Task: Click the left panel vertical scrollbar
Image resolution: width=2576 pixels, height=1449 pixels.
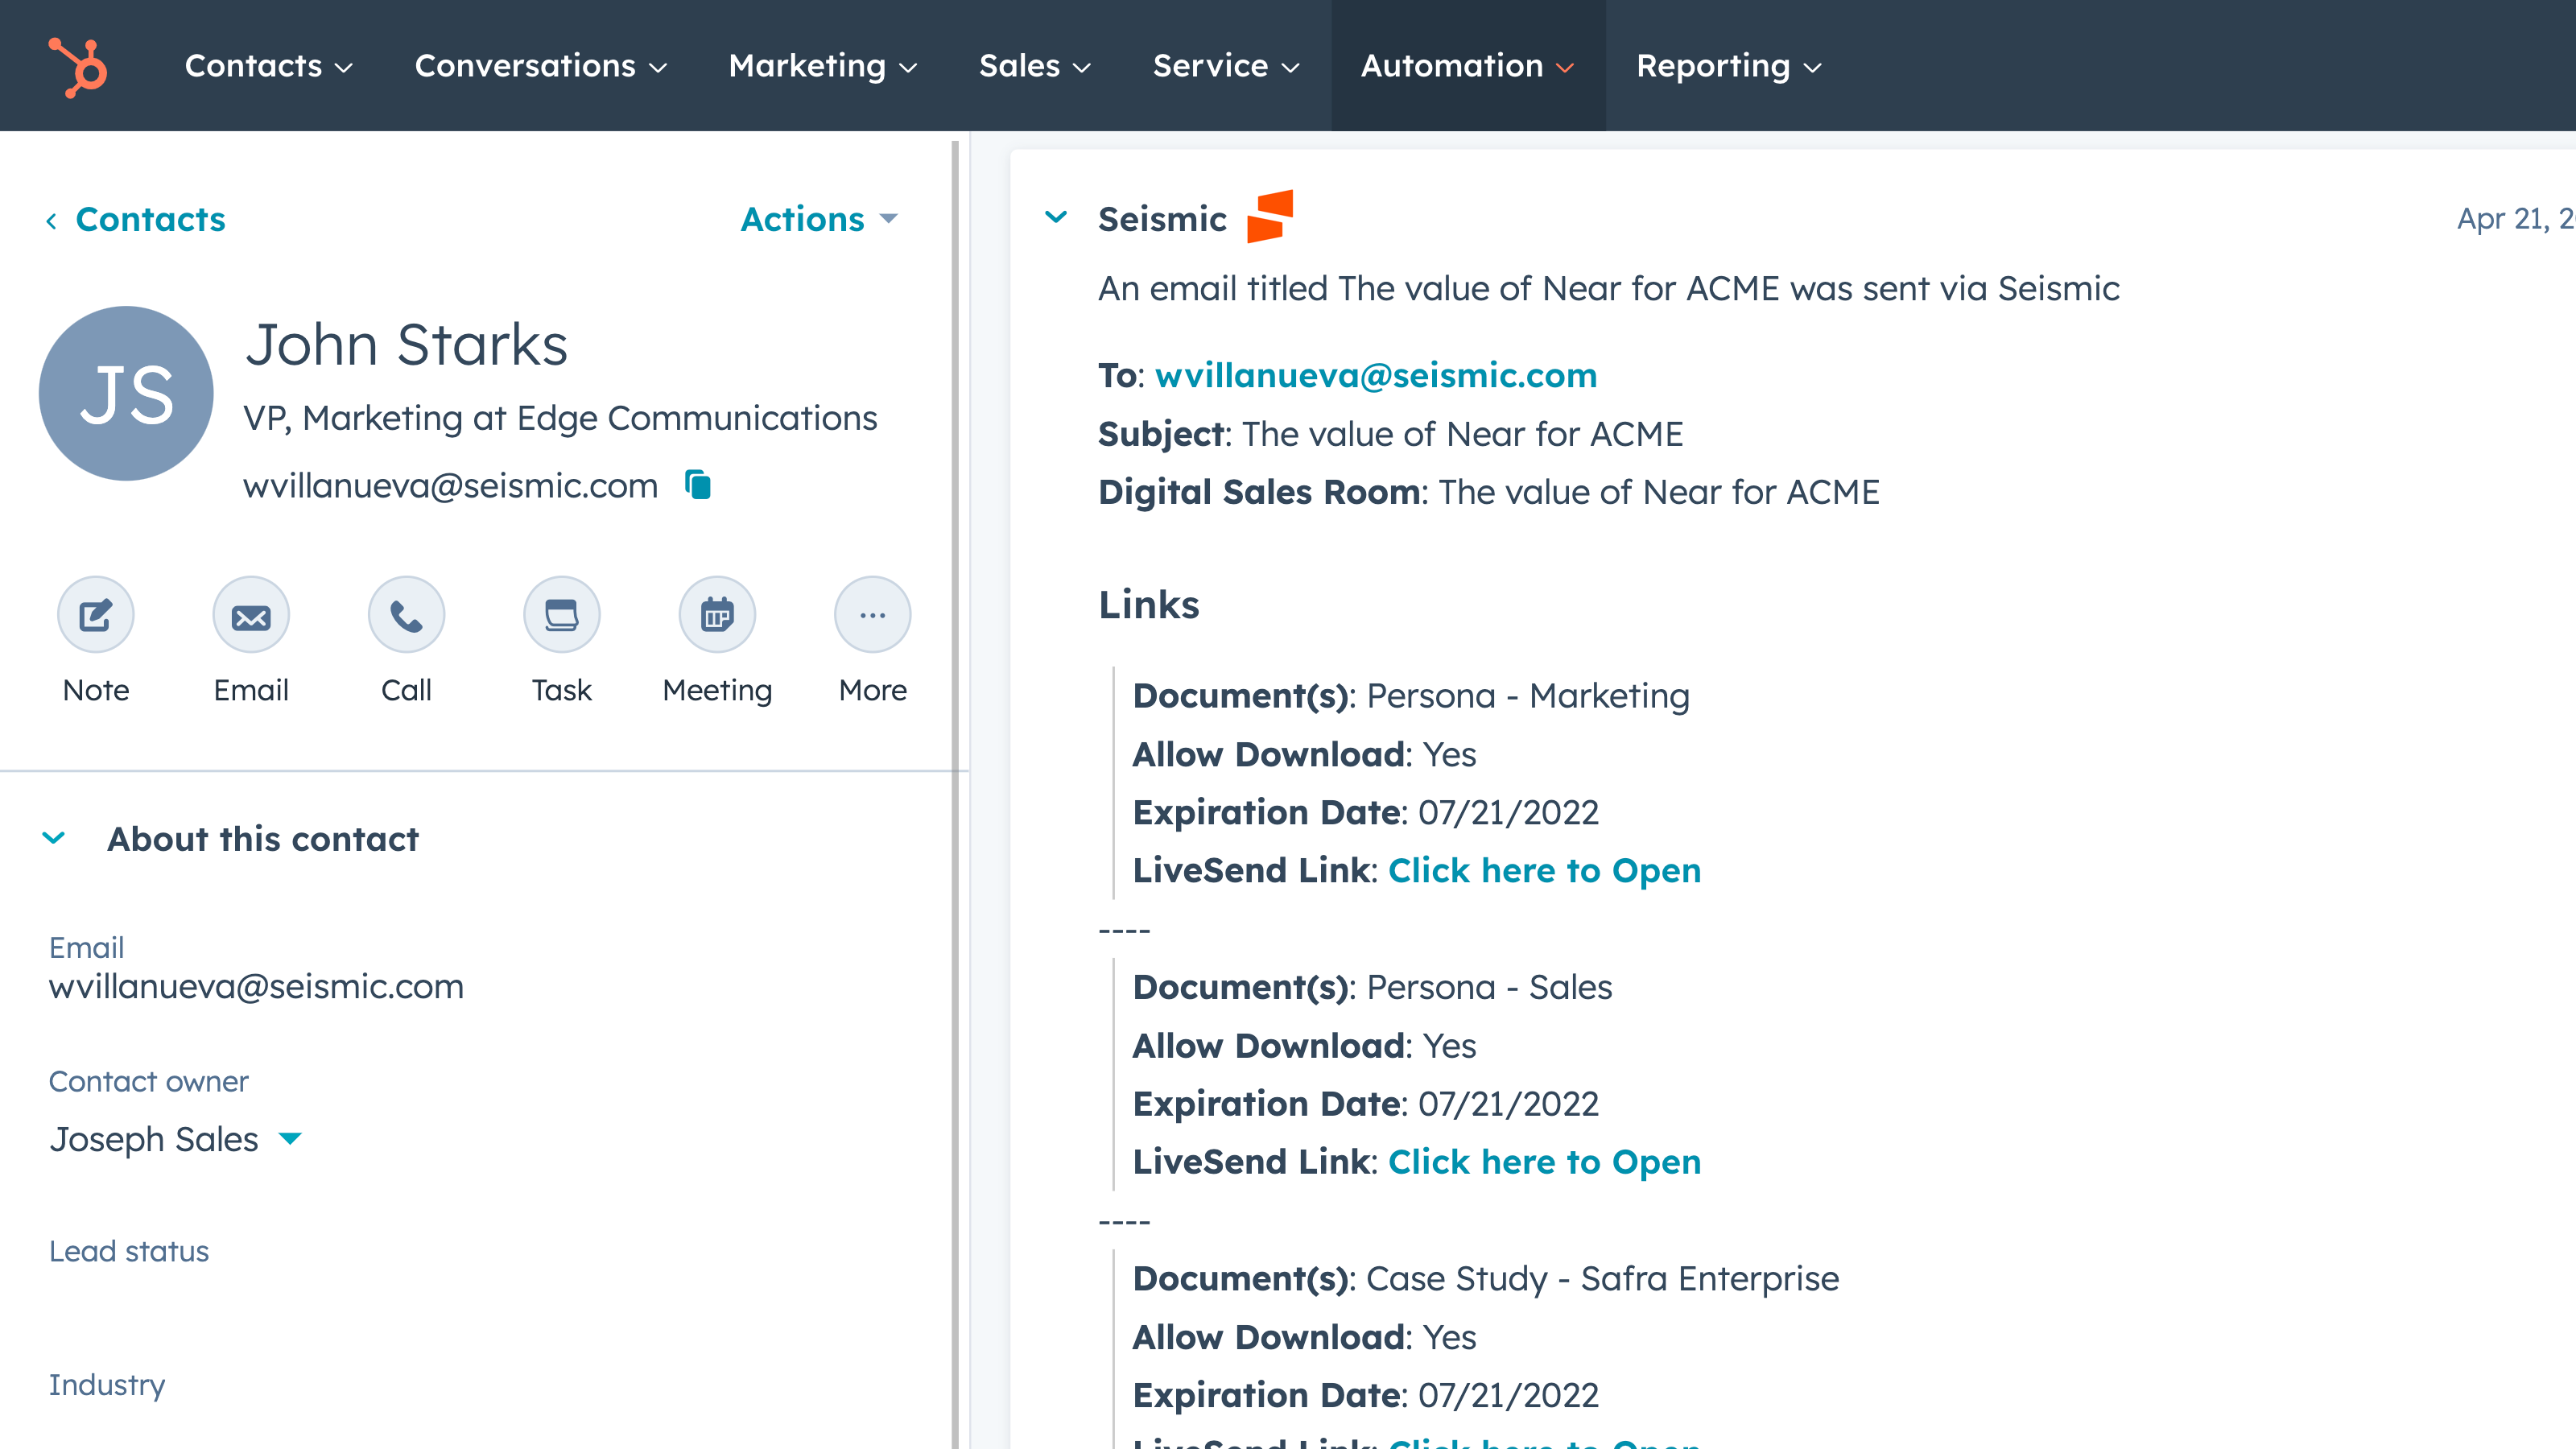Action: click(x=955, y=795)
